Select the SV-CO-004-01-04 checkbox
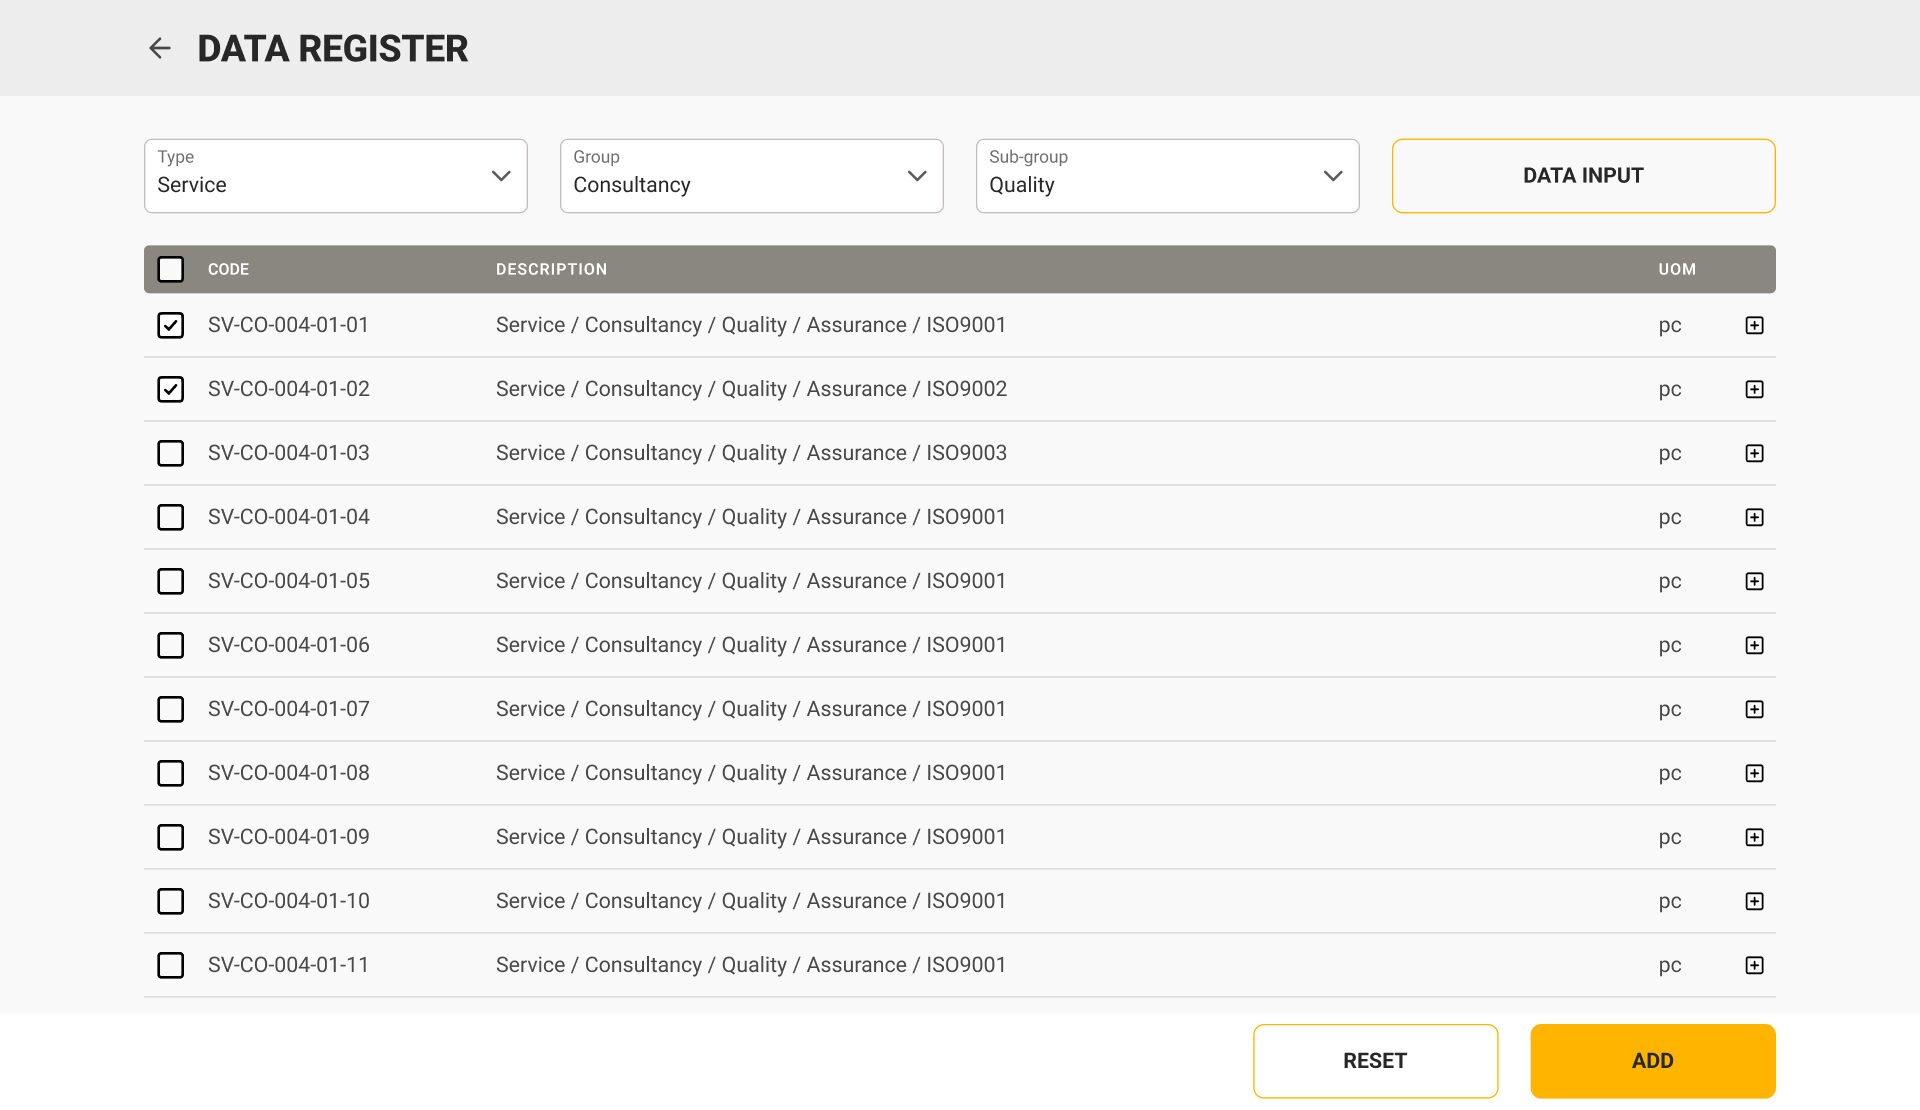Image resolution: width=1920 pixels, height=1110 pixels. [171, 517]
